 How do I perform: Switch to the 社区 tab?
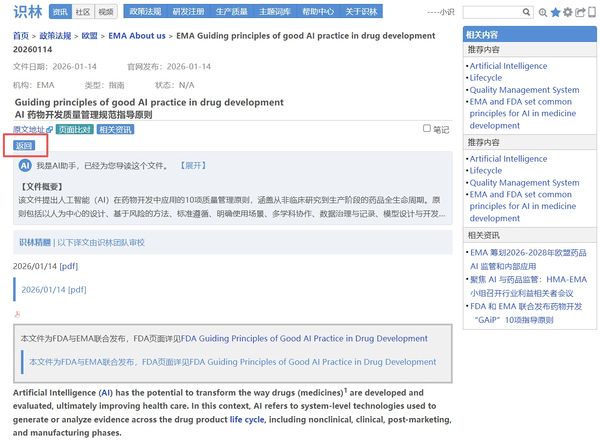tap(83, 12)
